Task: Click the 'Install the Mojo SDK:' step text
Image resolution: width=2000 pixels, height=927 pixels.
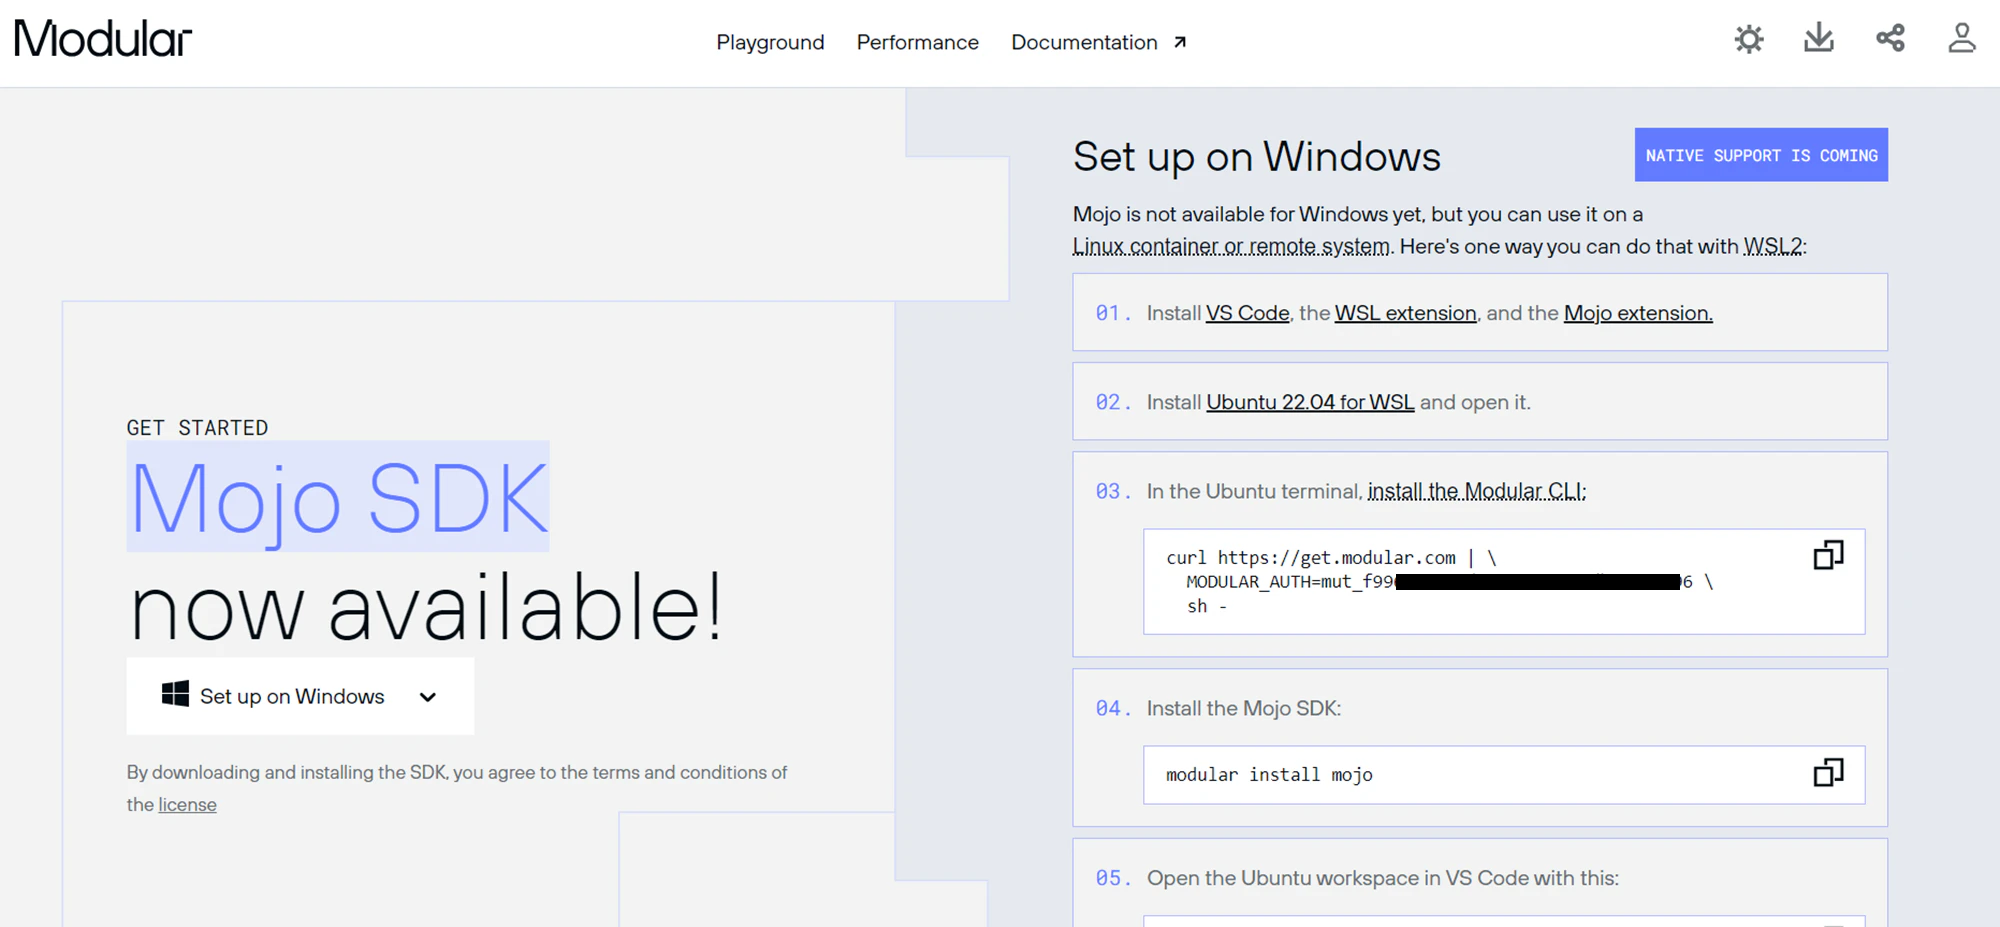Action: tap(1244, 708)
